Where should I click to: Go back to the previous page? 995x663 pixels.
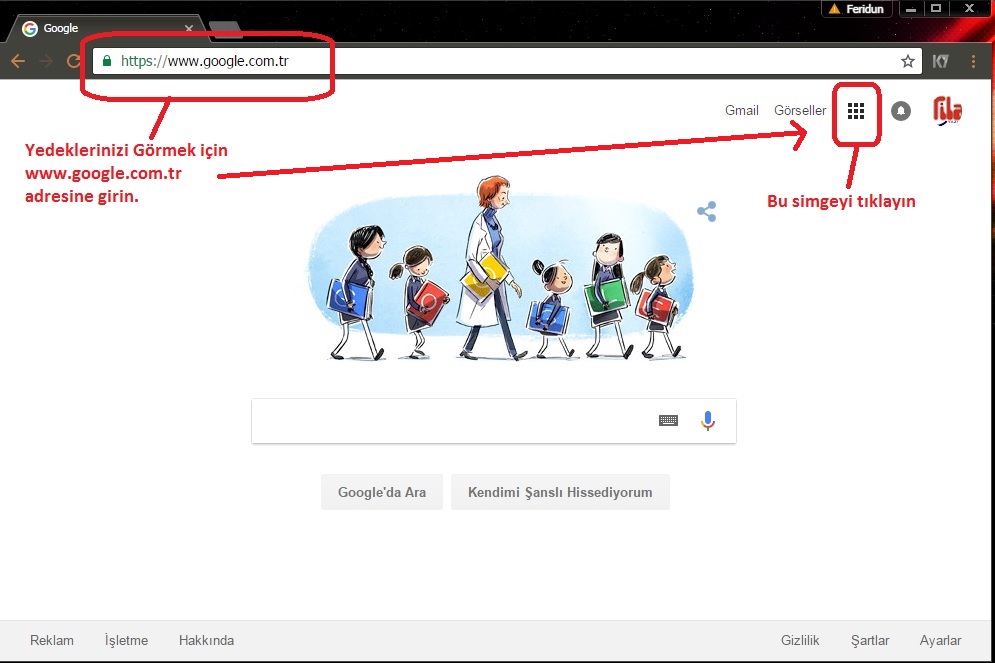click(17, 61)
